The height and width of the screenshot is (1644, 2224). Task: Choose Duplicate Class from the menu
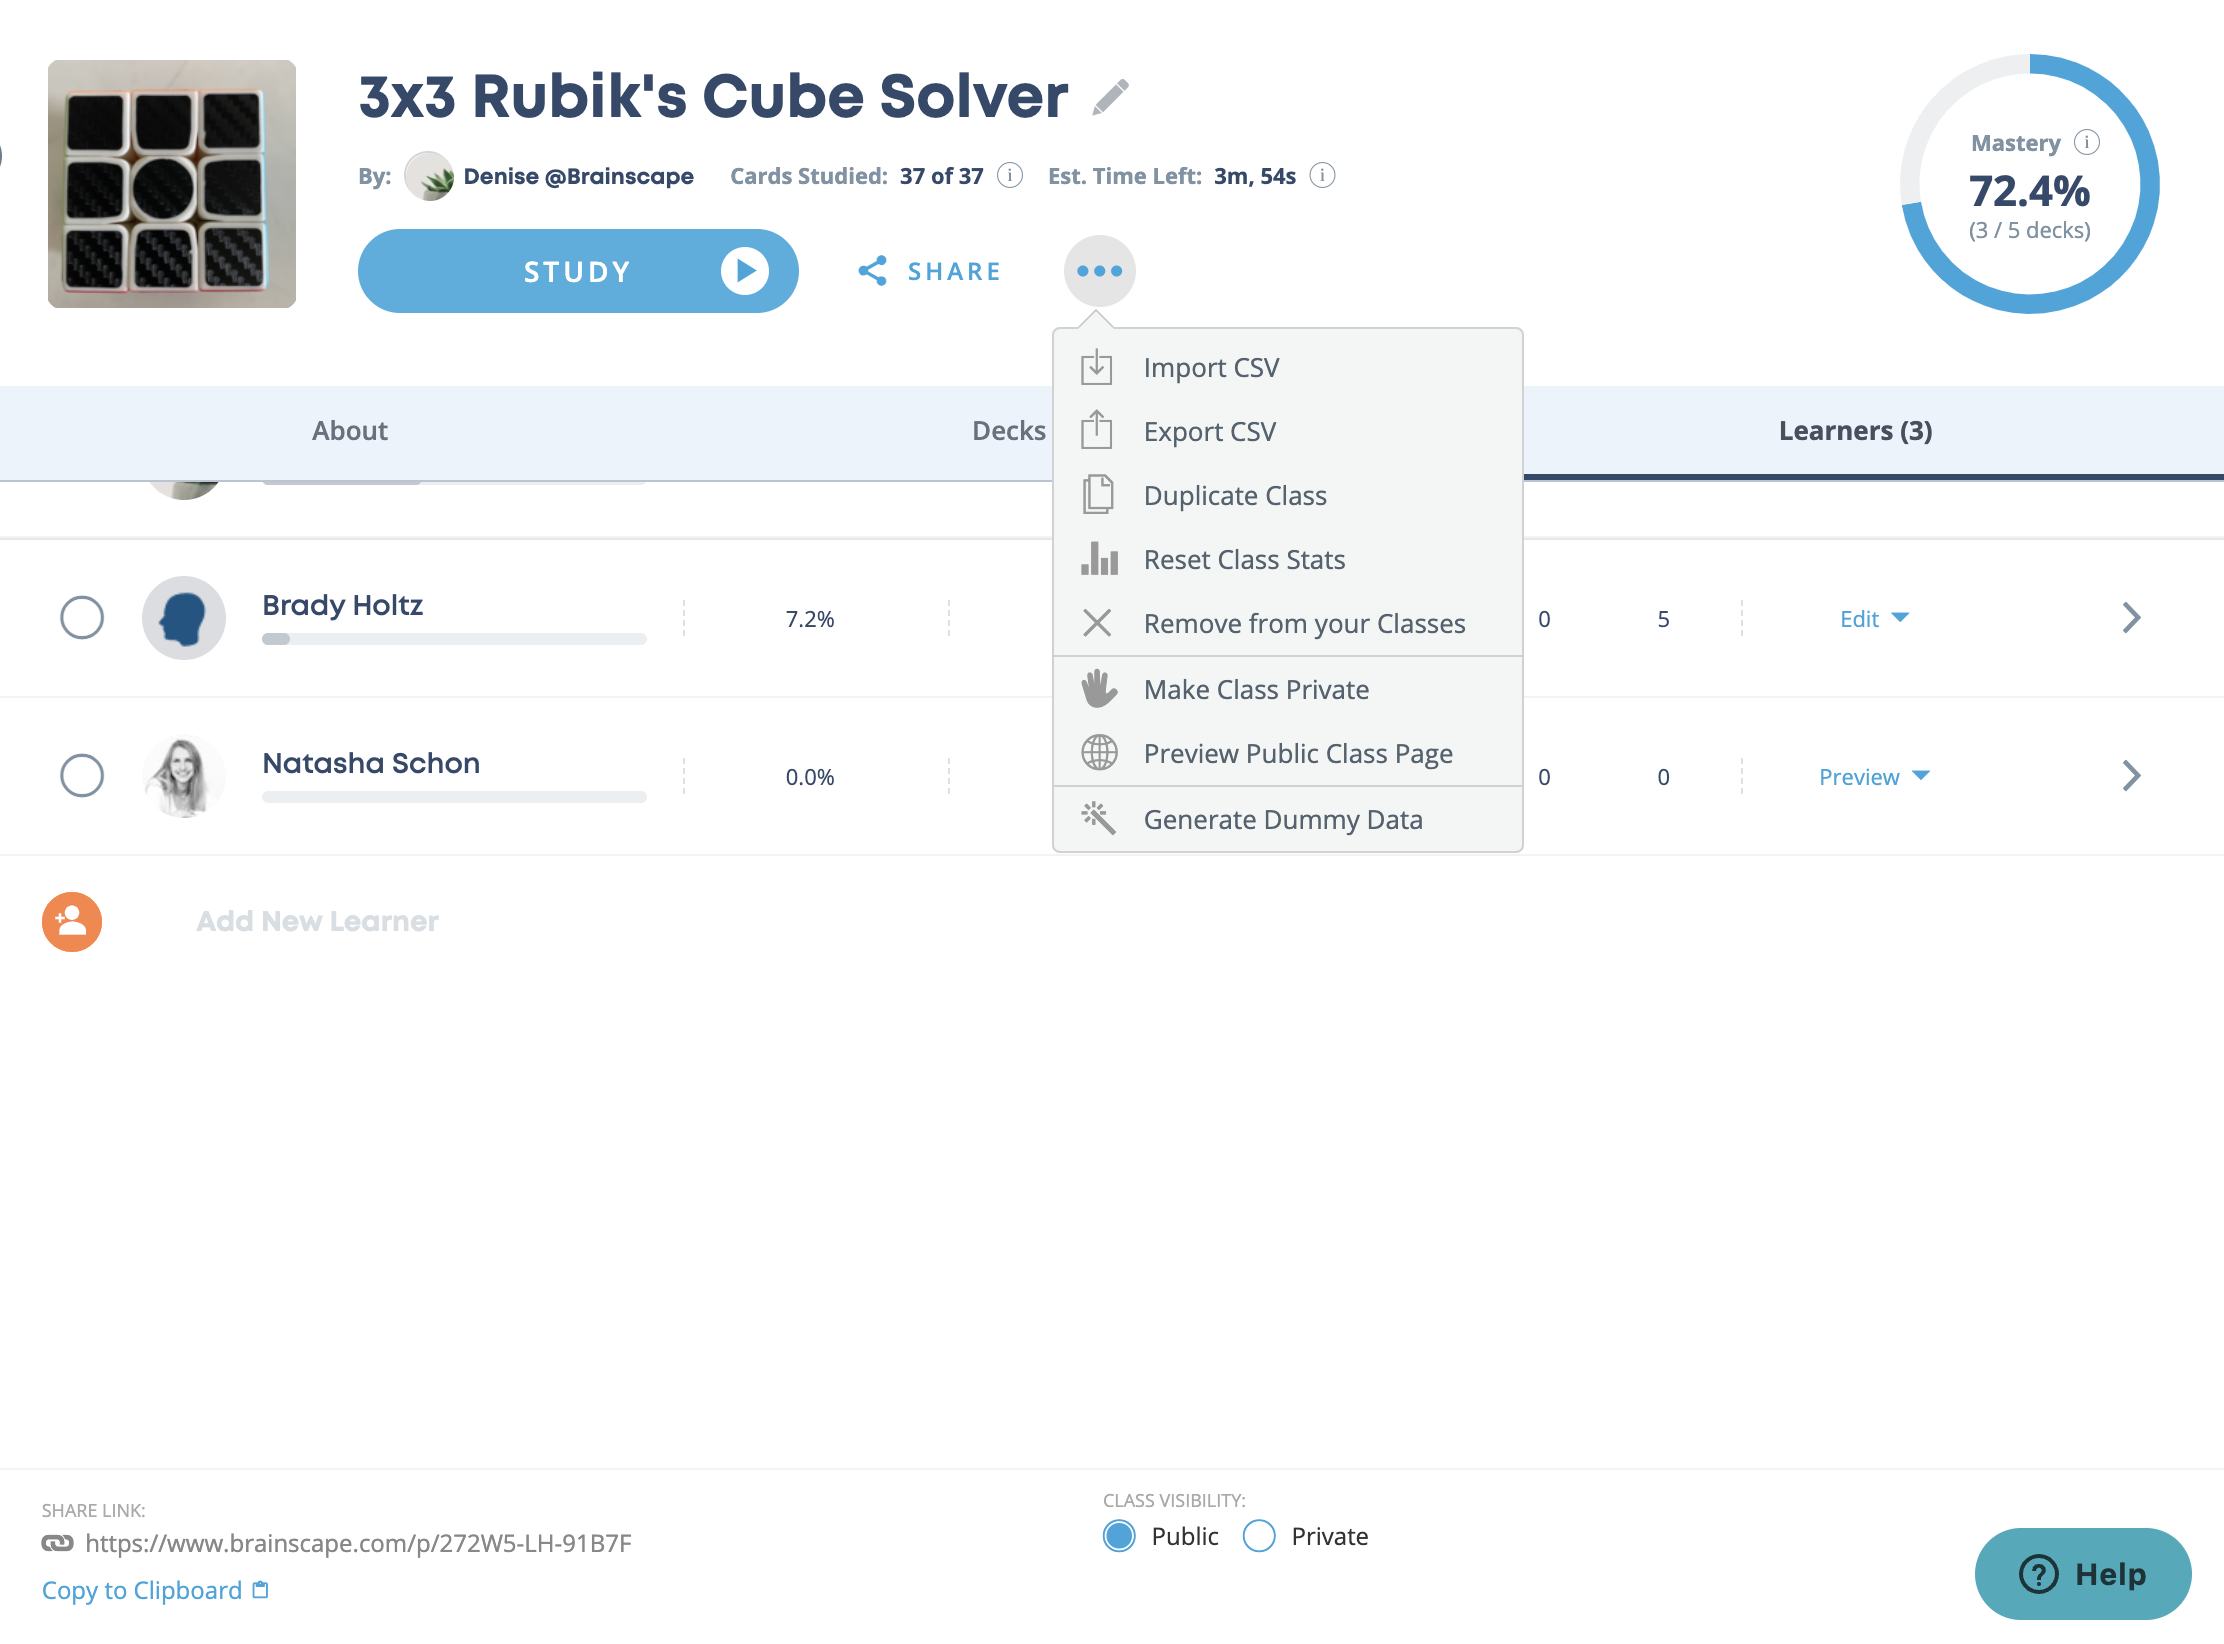[x=1288, y=495]
